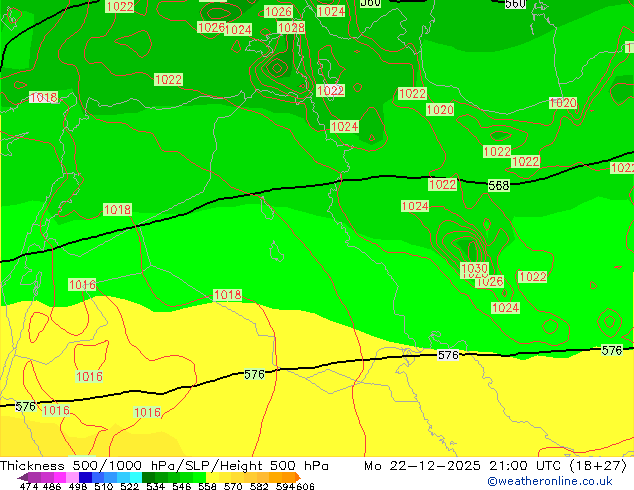Select the date 'Mo 22-12-2025 21:00 UTC (18+27)'
This screenshot has width=634, height=490.
(495, 466)
